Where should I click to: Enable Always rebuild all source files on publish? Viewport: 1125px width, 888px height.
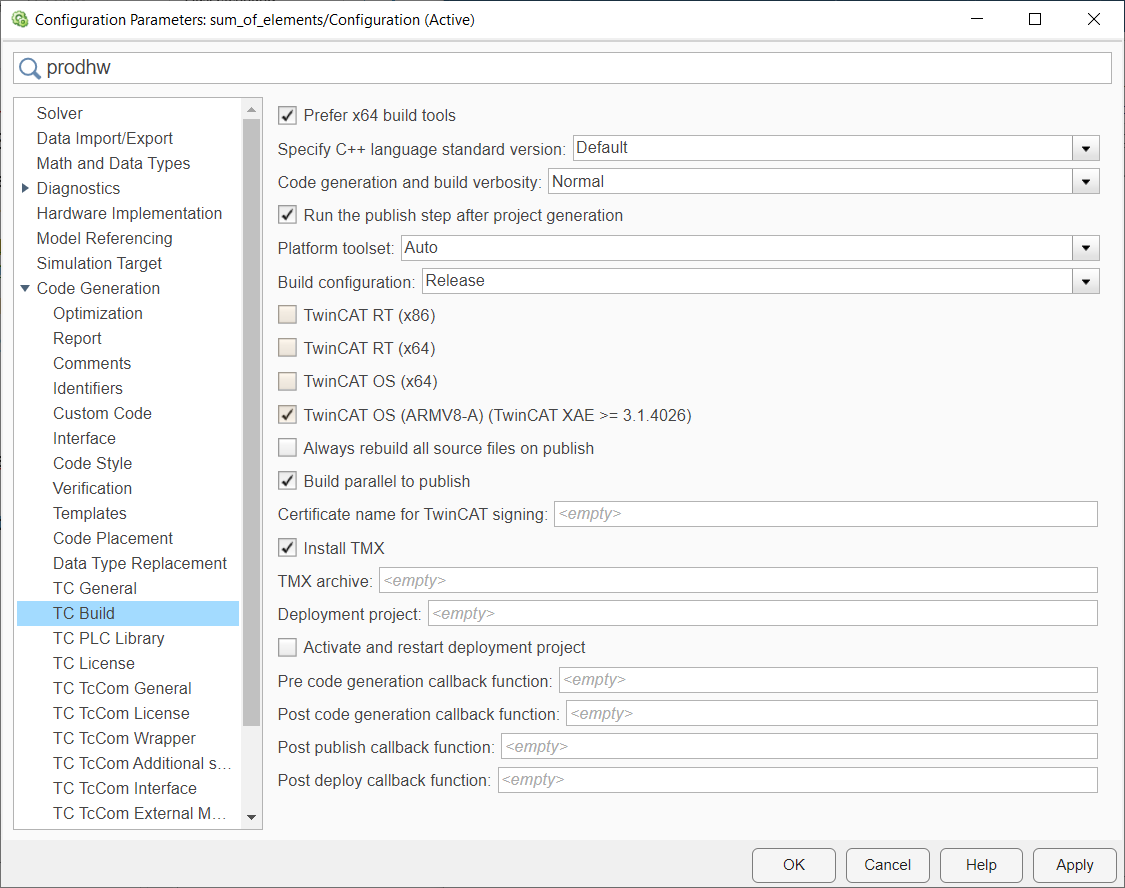pos(287,448)
